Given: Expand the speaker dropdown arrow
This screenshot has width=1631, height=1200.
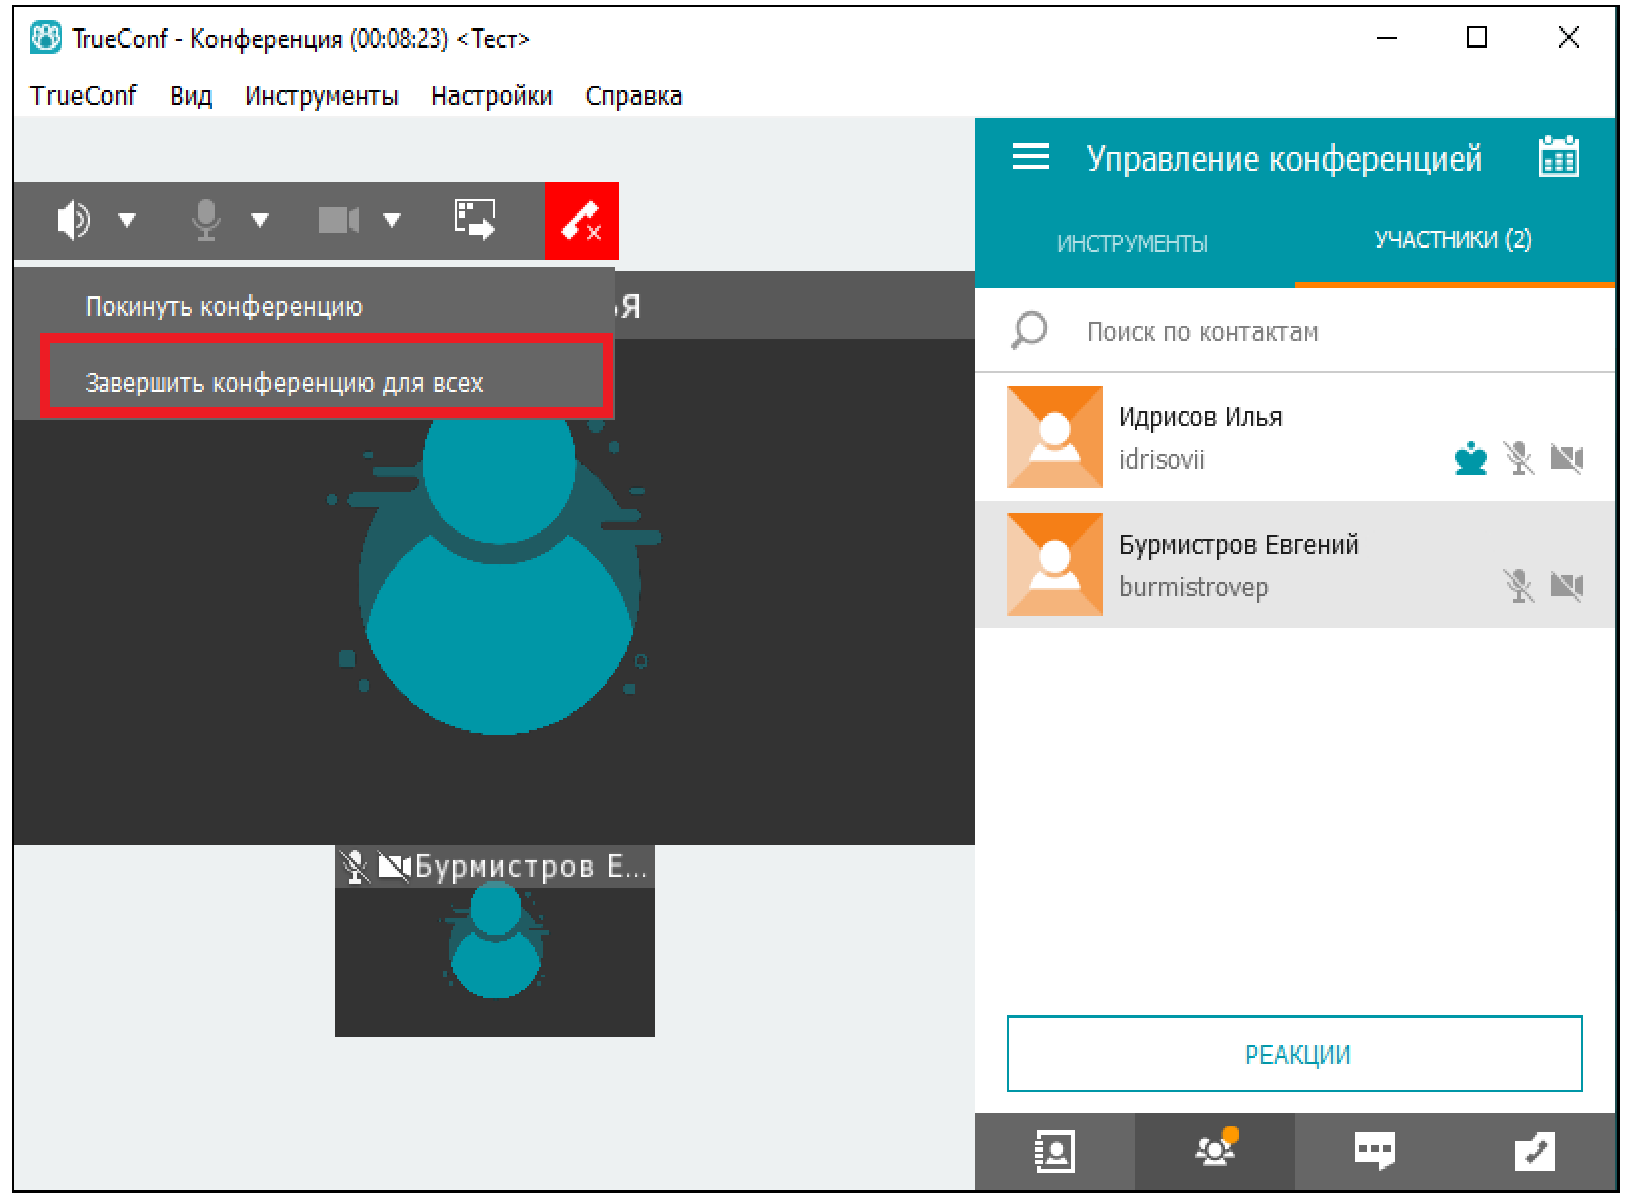Looking at the screenshot, I should click(127, 219).
